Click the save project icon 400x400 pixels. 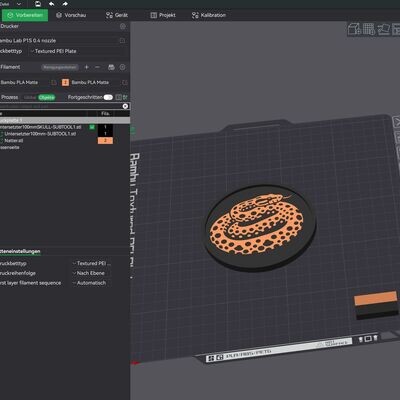point(38,4)
